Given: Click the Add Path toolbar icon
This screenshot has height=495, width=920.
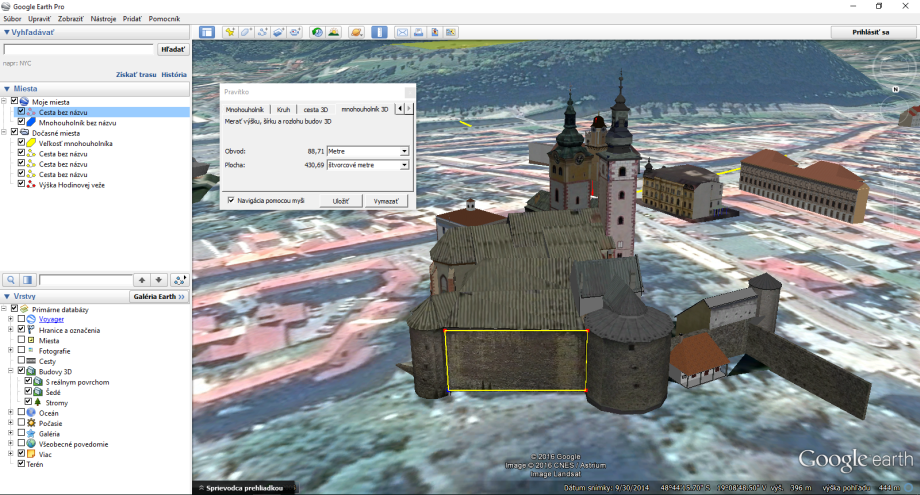Looking at the screenshot, I should point(263,32).
